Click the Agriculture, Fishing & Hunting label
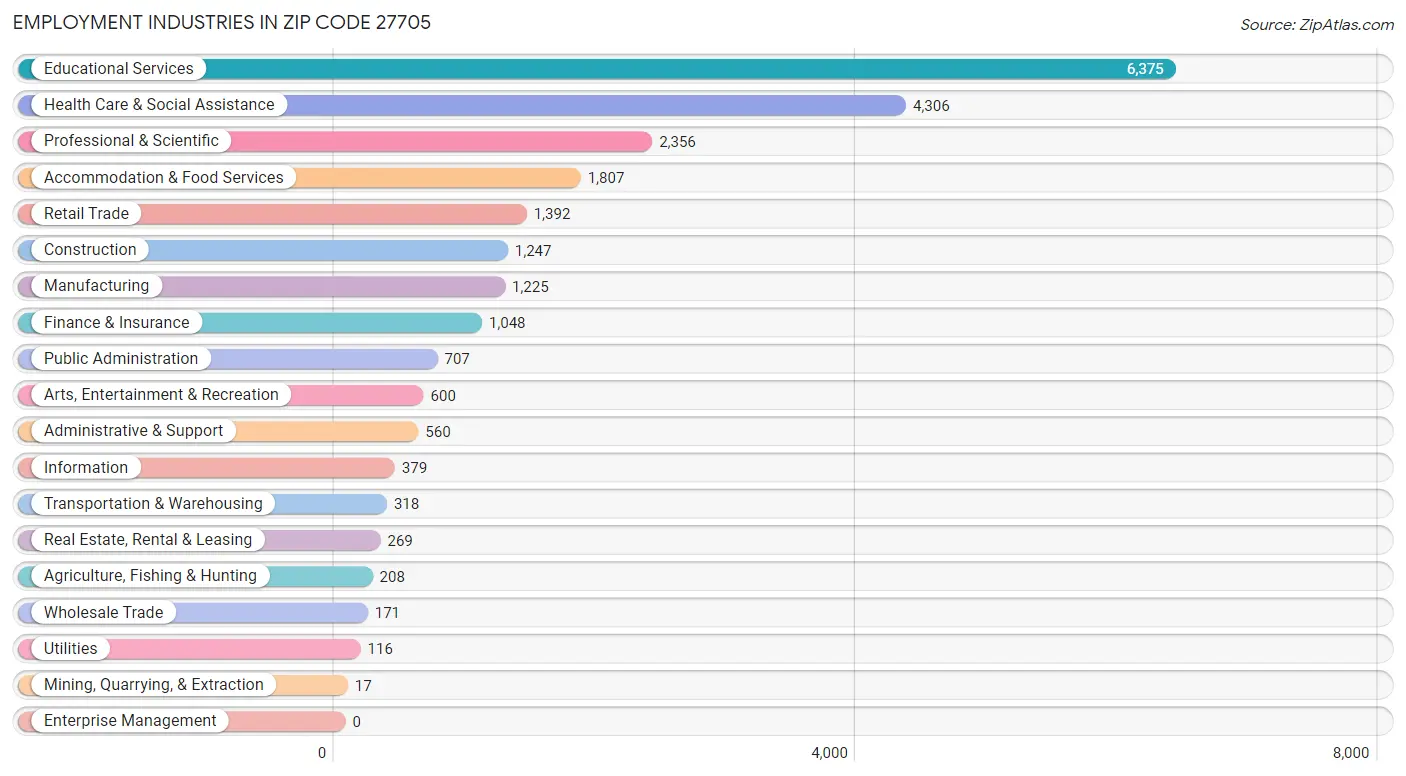The width and height of the screenshot is (1406, 776). coord(150,575)
